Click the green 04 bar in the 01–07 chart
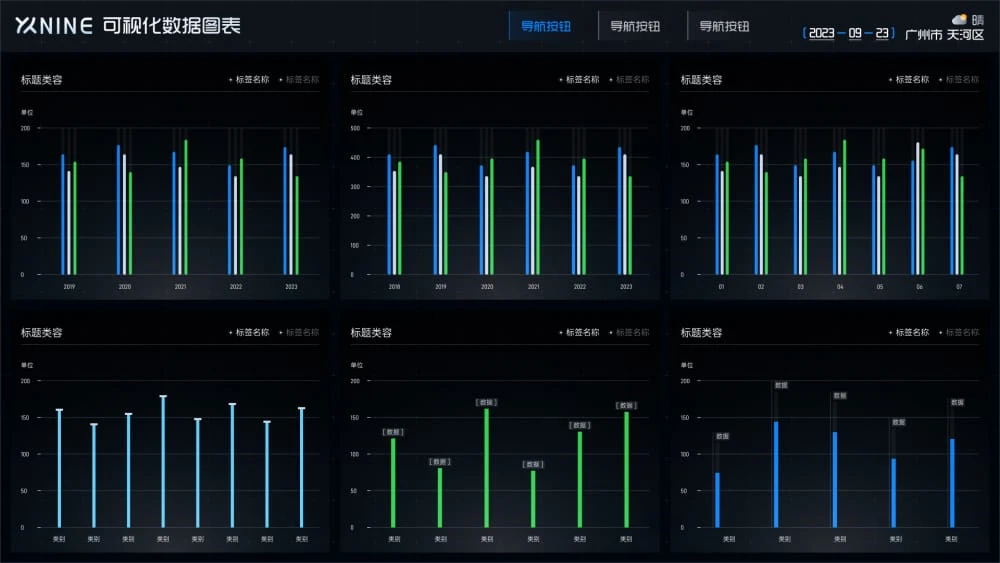The image size is (1000, 563). pyautogui.click(x=844, y=207)
